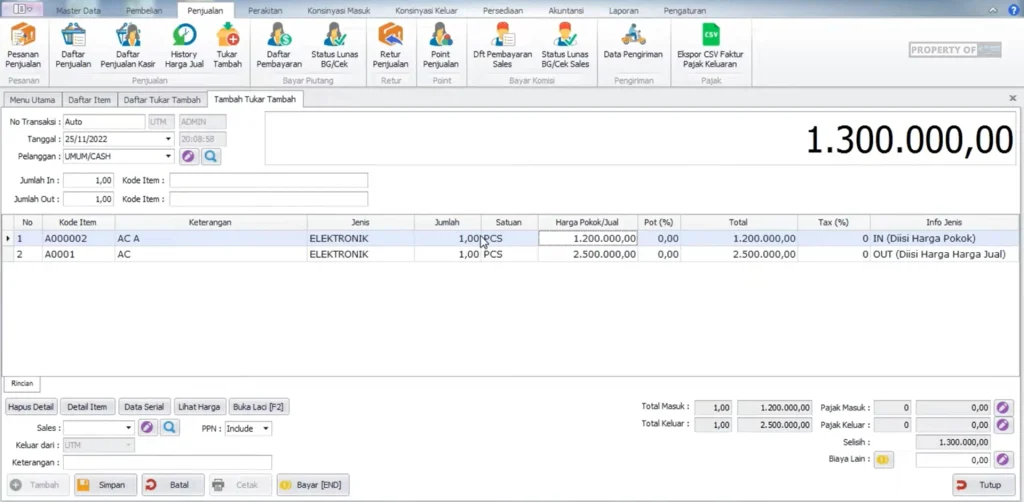Open the PPN Include dropdown
The width and height of the screenshot is (1024, 502).
(265, 428)
